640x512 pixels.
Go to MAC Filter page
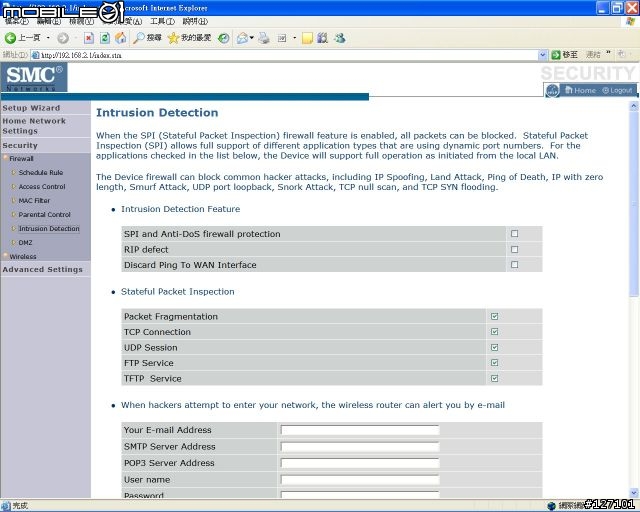34,200
